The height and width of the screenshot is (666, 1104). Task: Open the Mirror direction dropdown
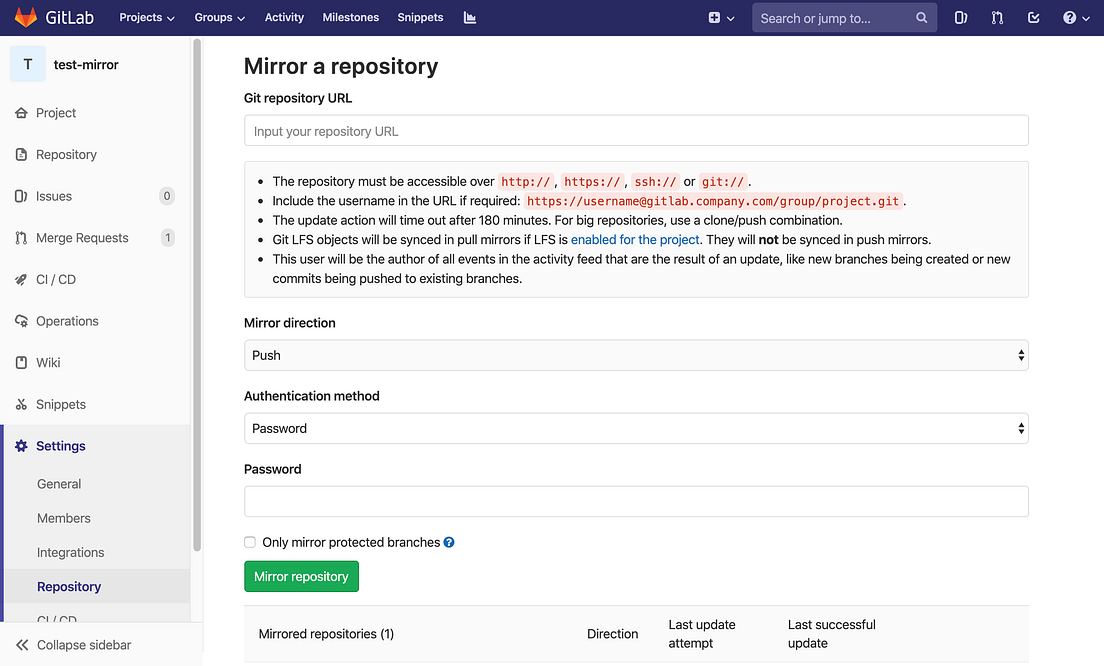click(636, 355)
